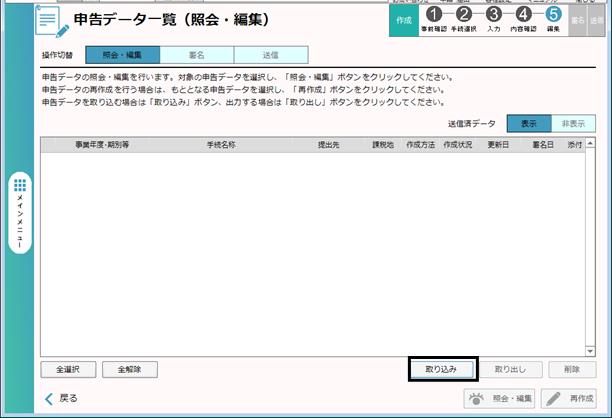The height and width of the screenshot is (418, 612).
Task: Click step 5 編集 circle
Action: [553, 14]
